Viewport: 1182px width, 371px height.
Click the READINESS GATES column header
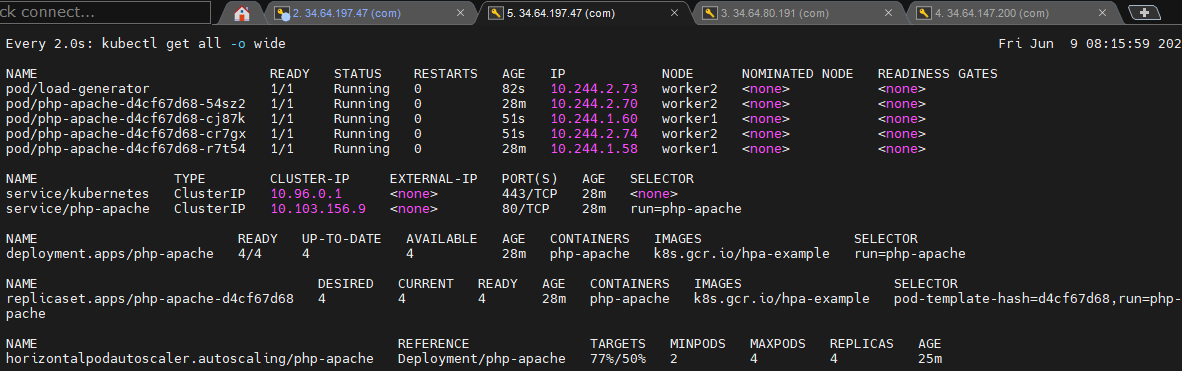tap(938, 73)
